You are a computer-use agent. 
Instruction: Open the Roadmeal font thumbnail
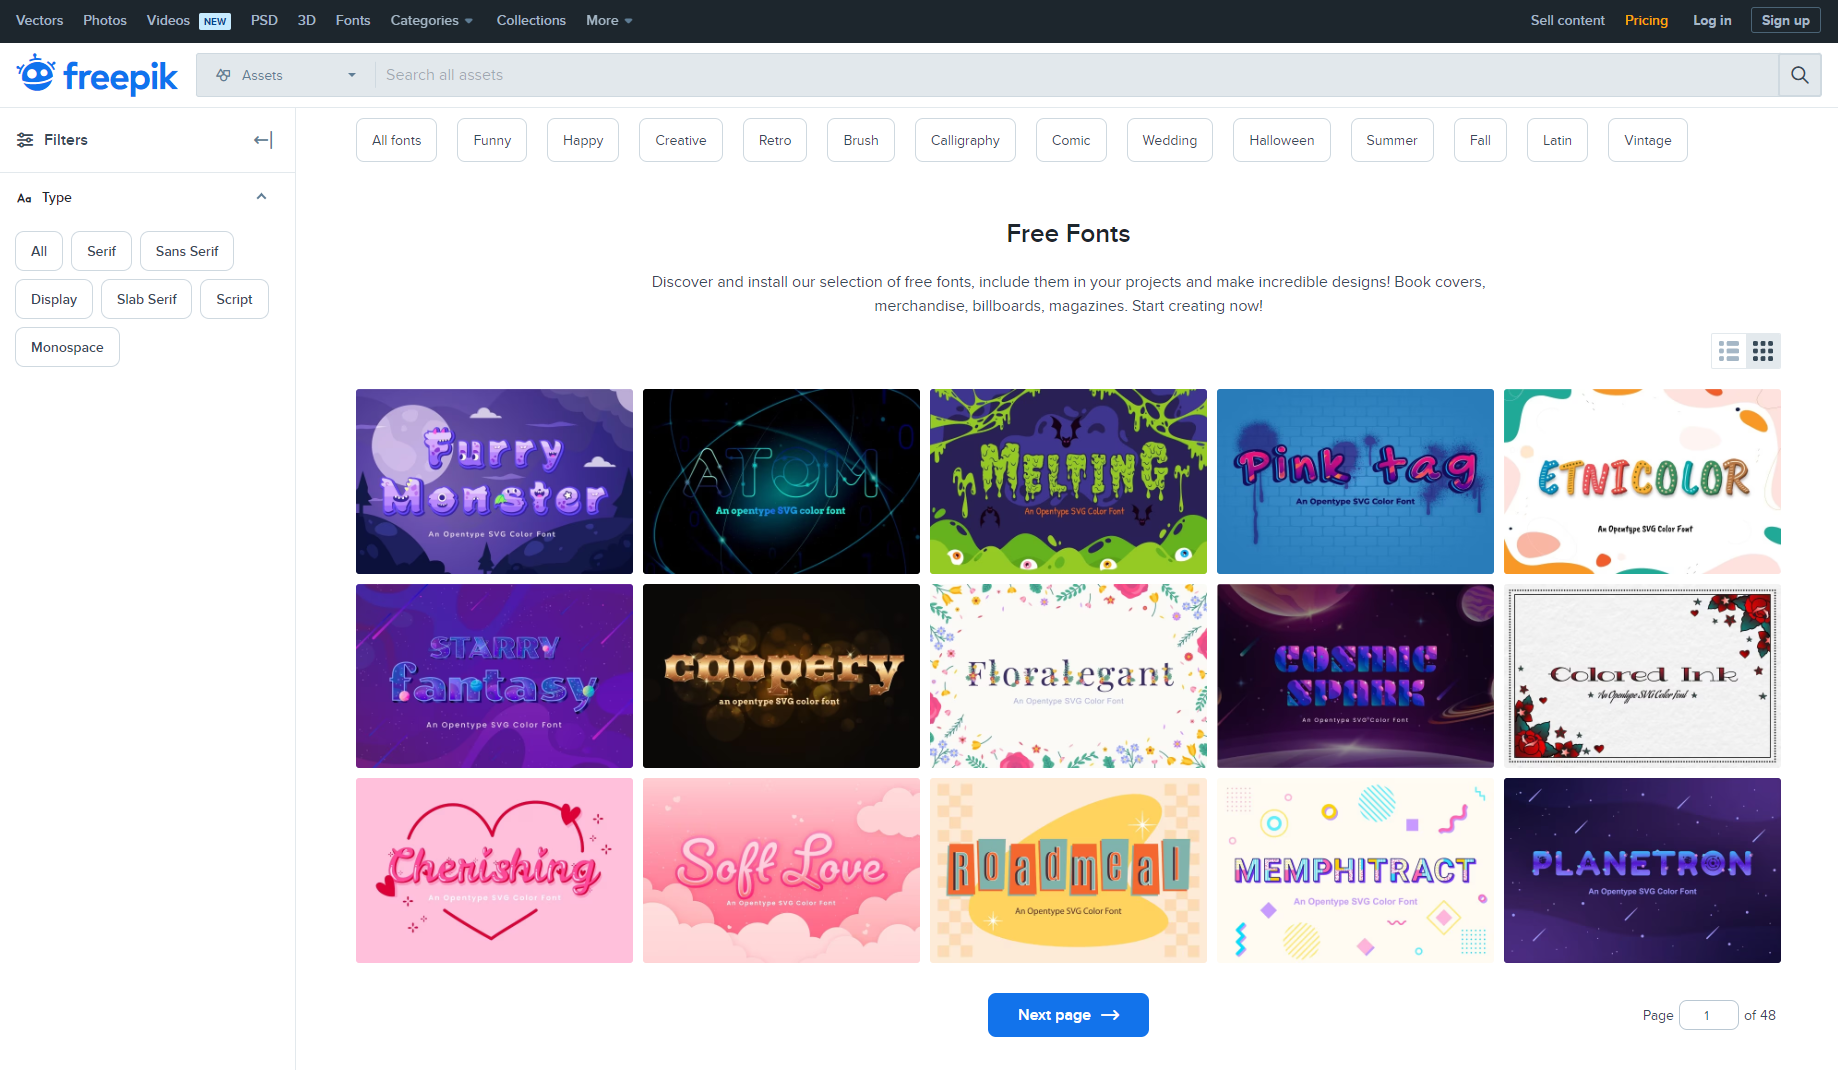tap(1068, 870)
